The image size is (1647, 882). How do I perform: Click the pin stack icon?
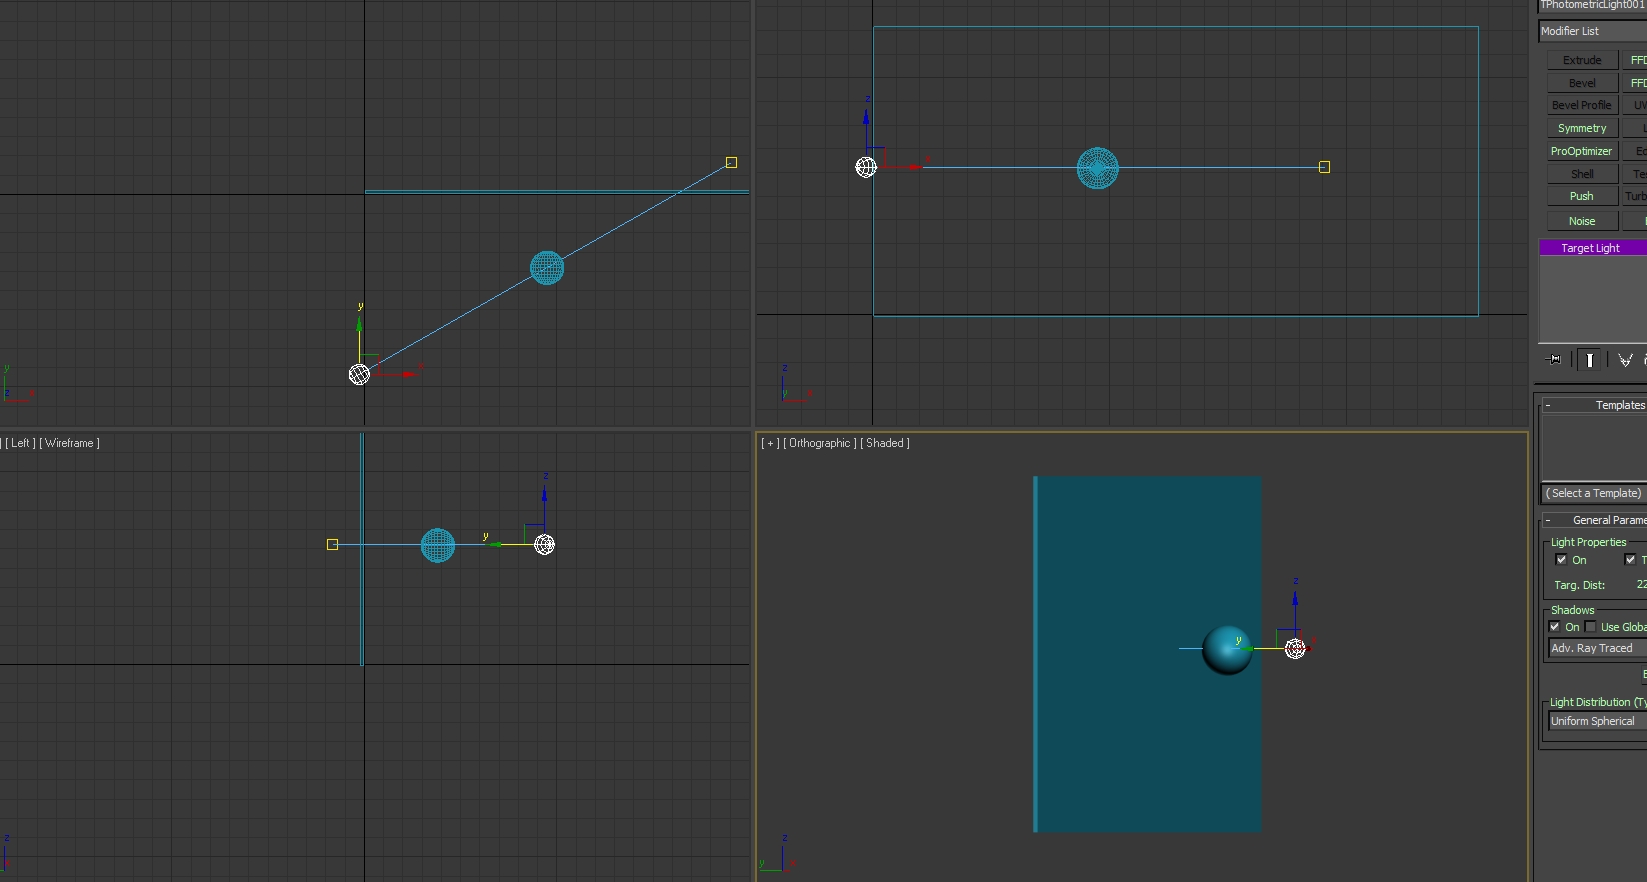tap(1554, 359)
